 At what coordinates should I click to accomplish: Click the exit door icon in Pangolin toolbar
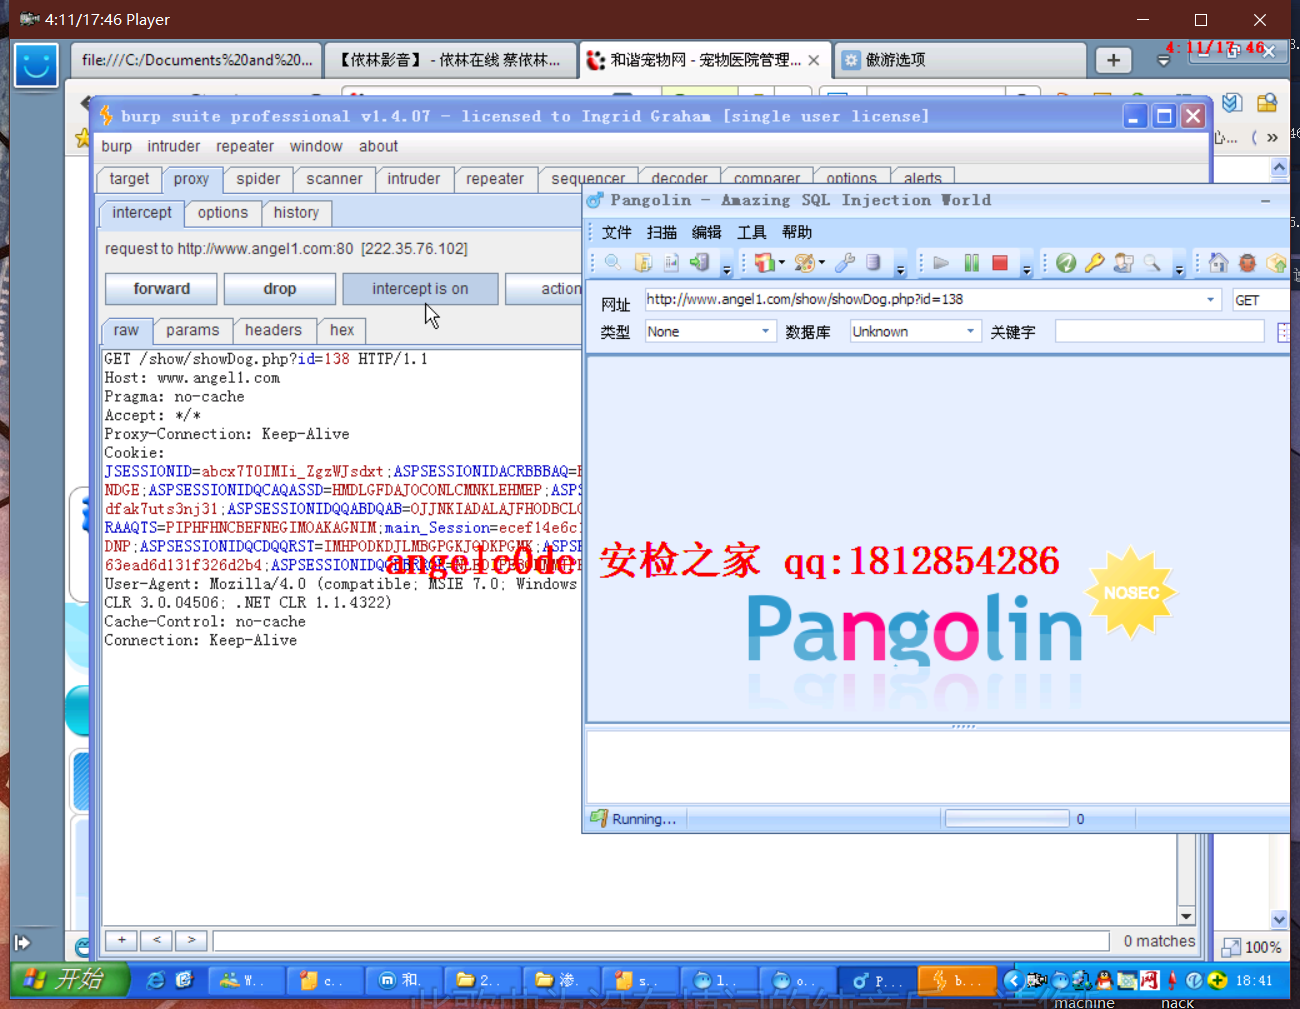(x=700, y=263)
